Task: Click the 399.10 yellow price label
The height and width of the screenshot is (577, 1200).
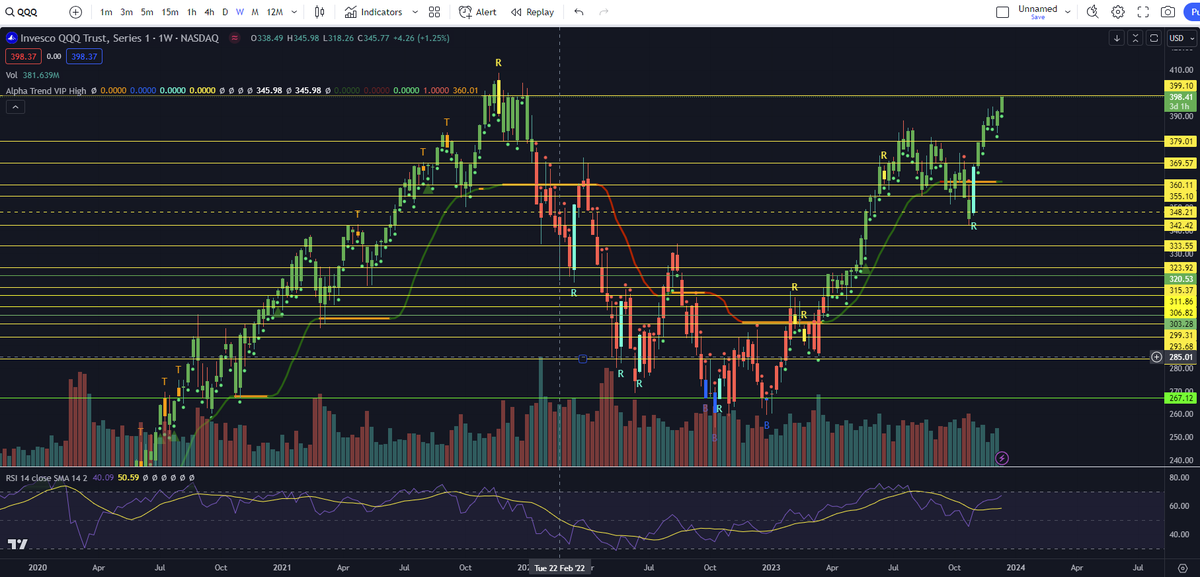Action: [1181, 86]
